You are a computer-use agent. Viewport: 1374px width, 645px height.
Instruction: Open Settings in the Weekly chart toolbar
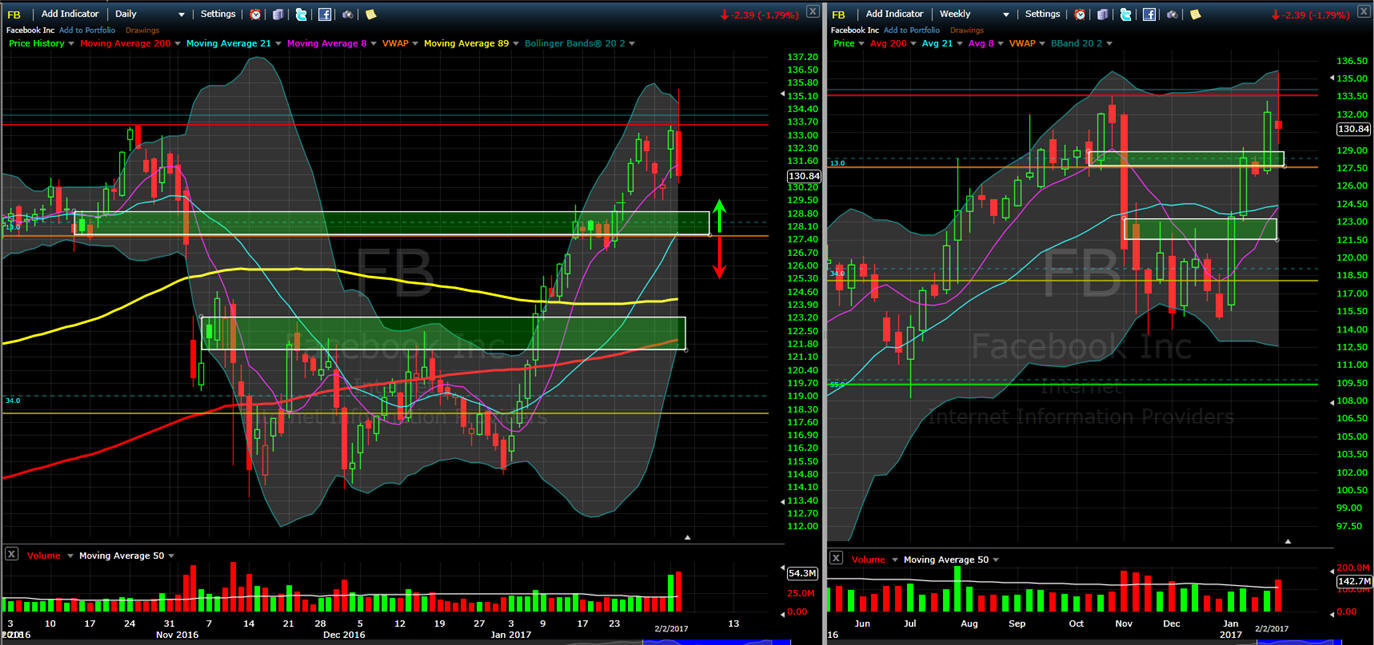click(x=1042, y=14)
